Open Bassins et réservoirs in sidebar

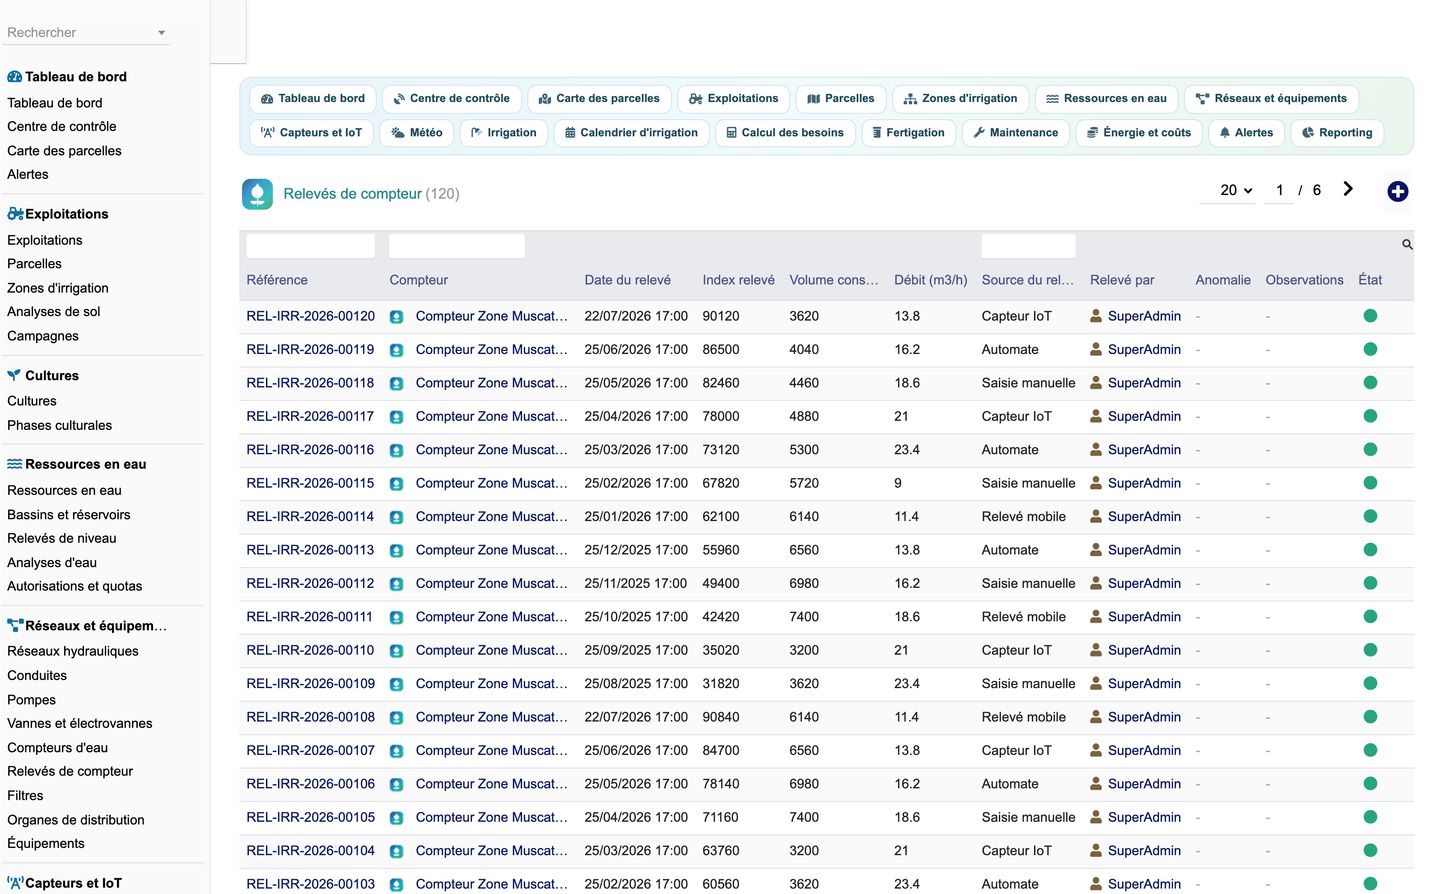coord(68,515)
